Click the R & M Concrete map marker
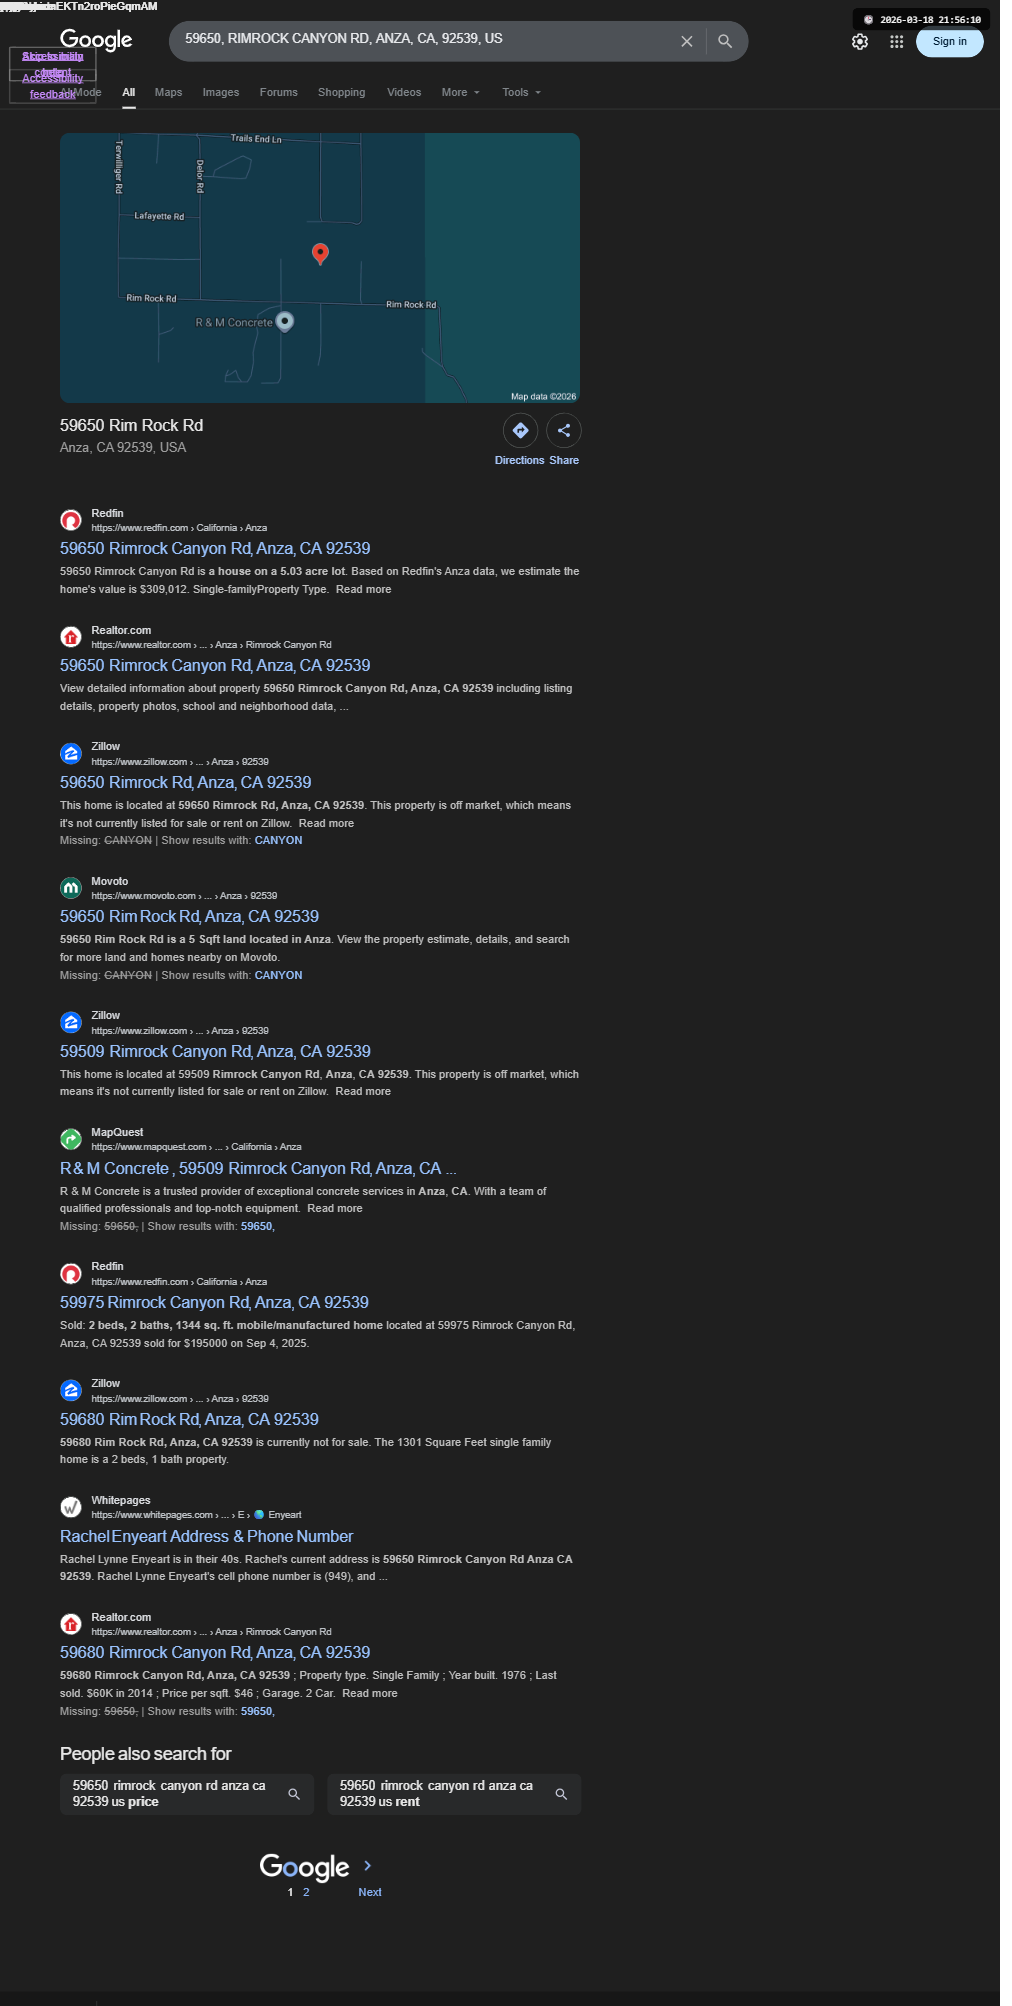This screenshot has height=2006, width=1012. (x=285, y=321)
